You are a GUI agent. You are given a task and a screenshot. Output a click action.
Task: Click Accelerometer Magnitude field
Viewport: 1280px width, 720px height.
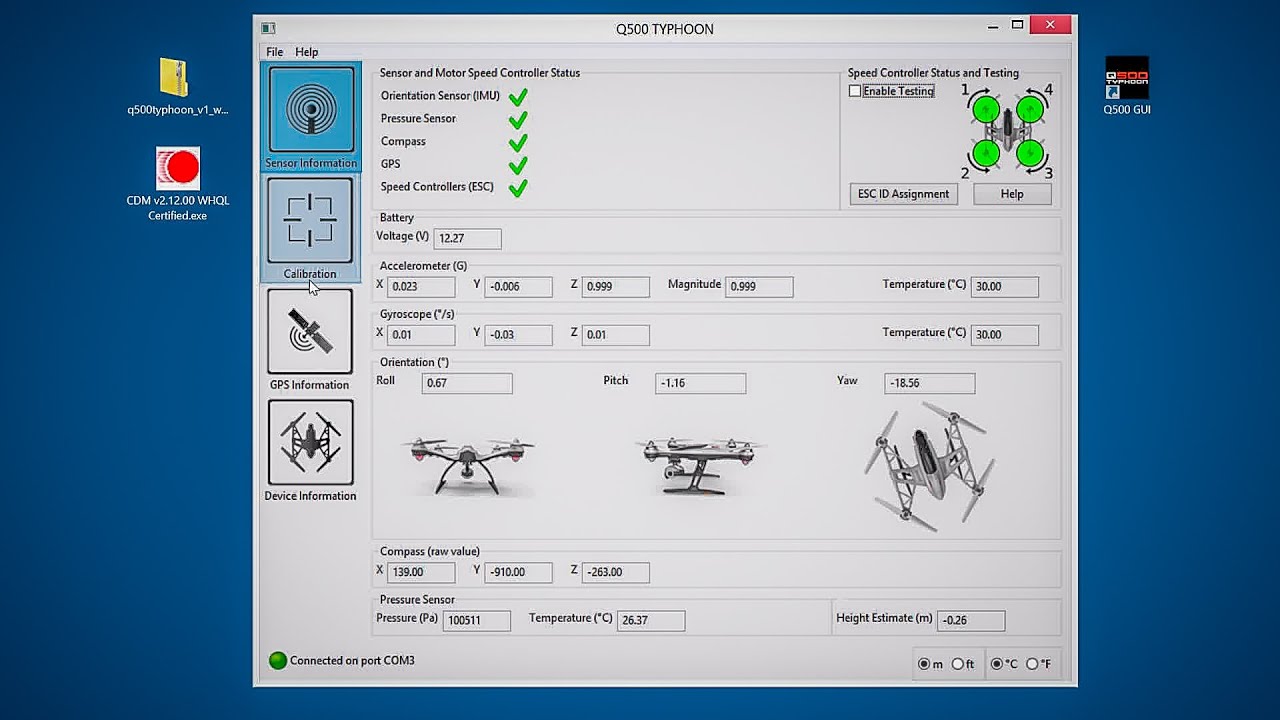point(760,287)
